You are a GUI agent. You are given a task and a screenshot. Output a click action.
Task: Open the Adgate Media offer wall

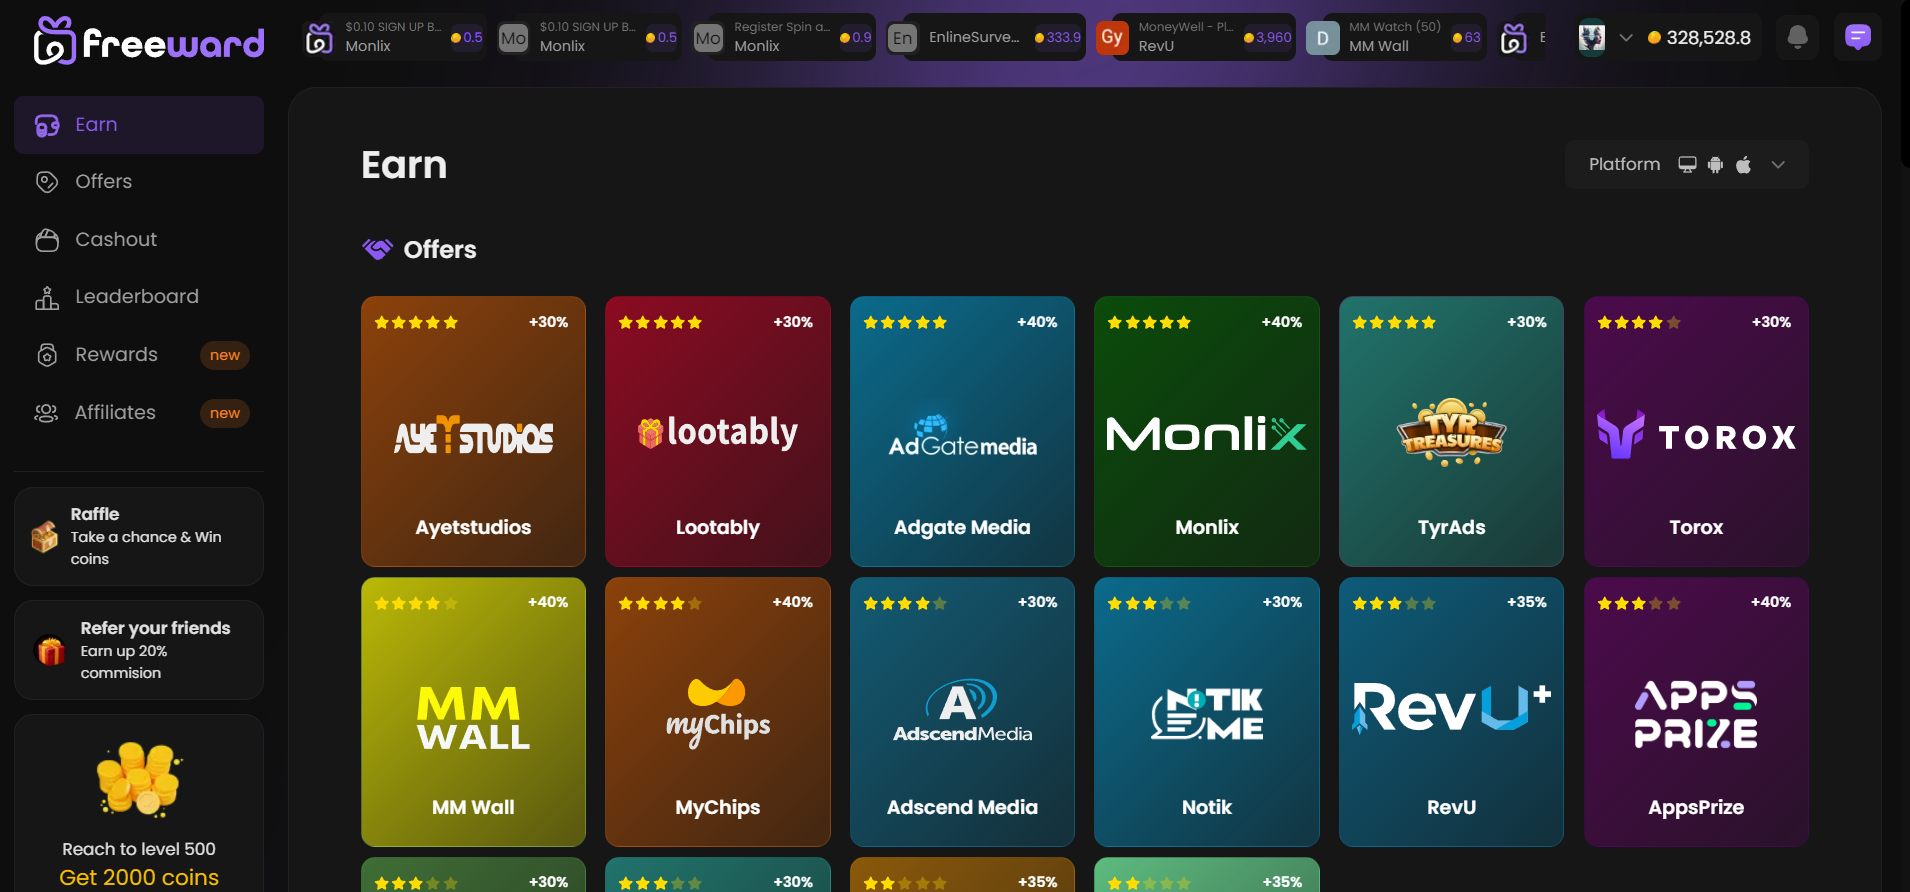(962, 431)
